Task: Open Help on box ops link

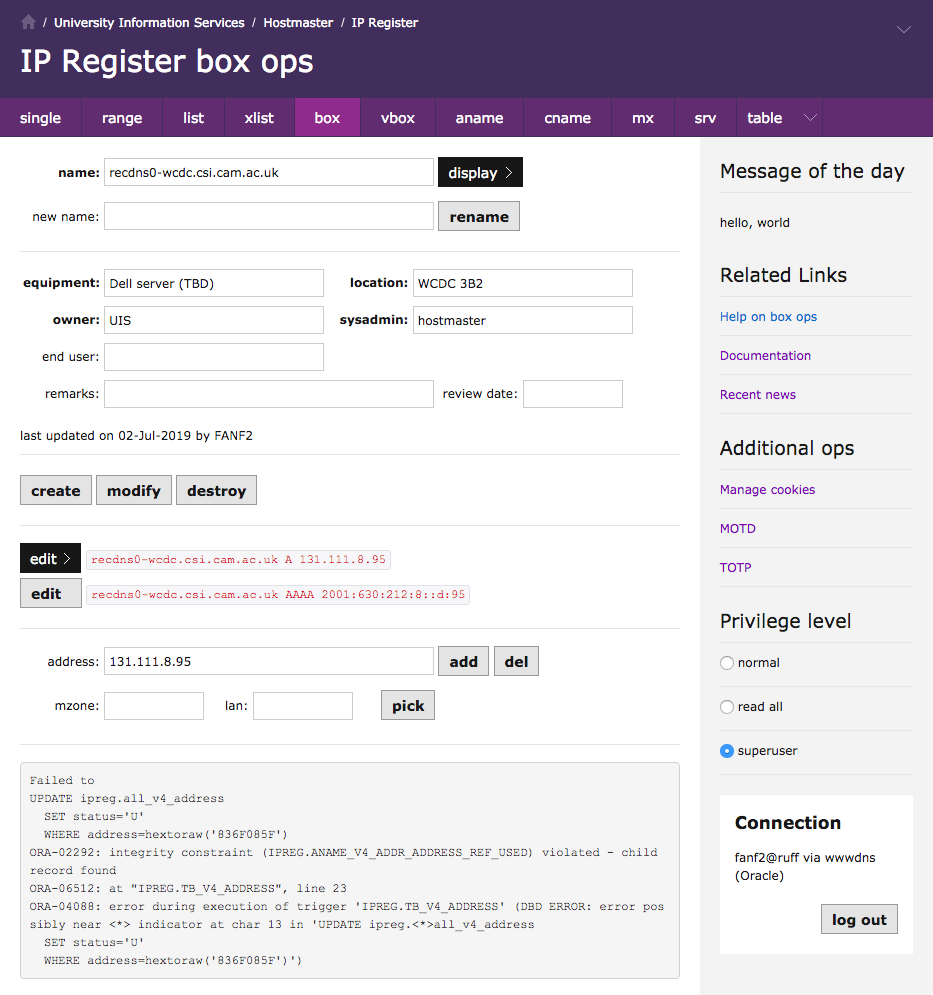Action: pyautogui.click(x=768, y=317)
